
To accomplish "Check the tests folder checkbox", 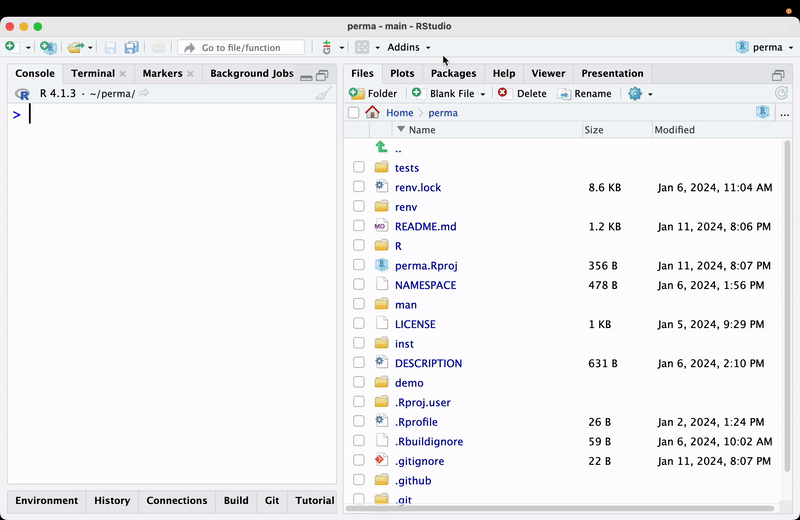I will click(359, 167).
